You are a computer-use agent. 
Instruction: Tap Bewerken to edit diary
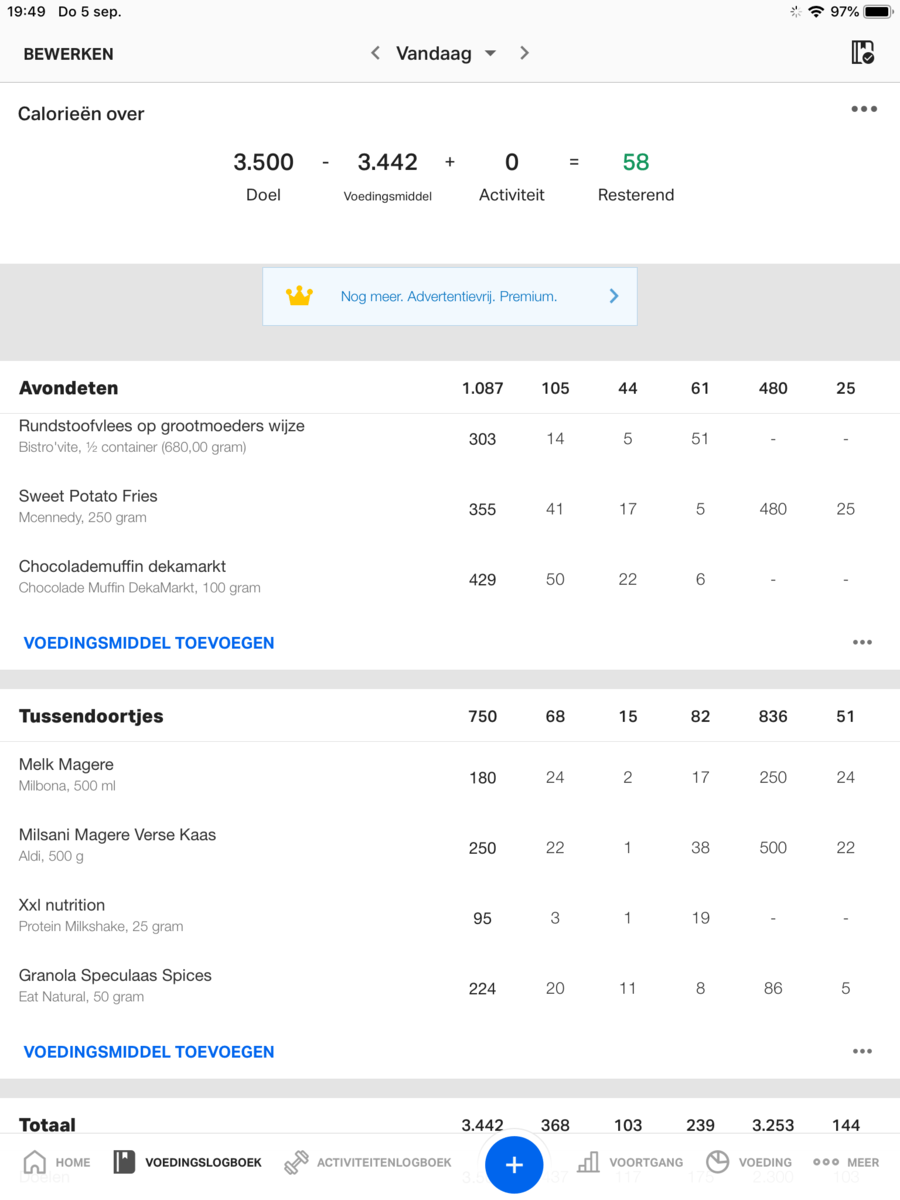(68, 54)
